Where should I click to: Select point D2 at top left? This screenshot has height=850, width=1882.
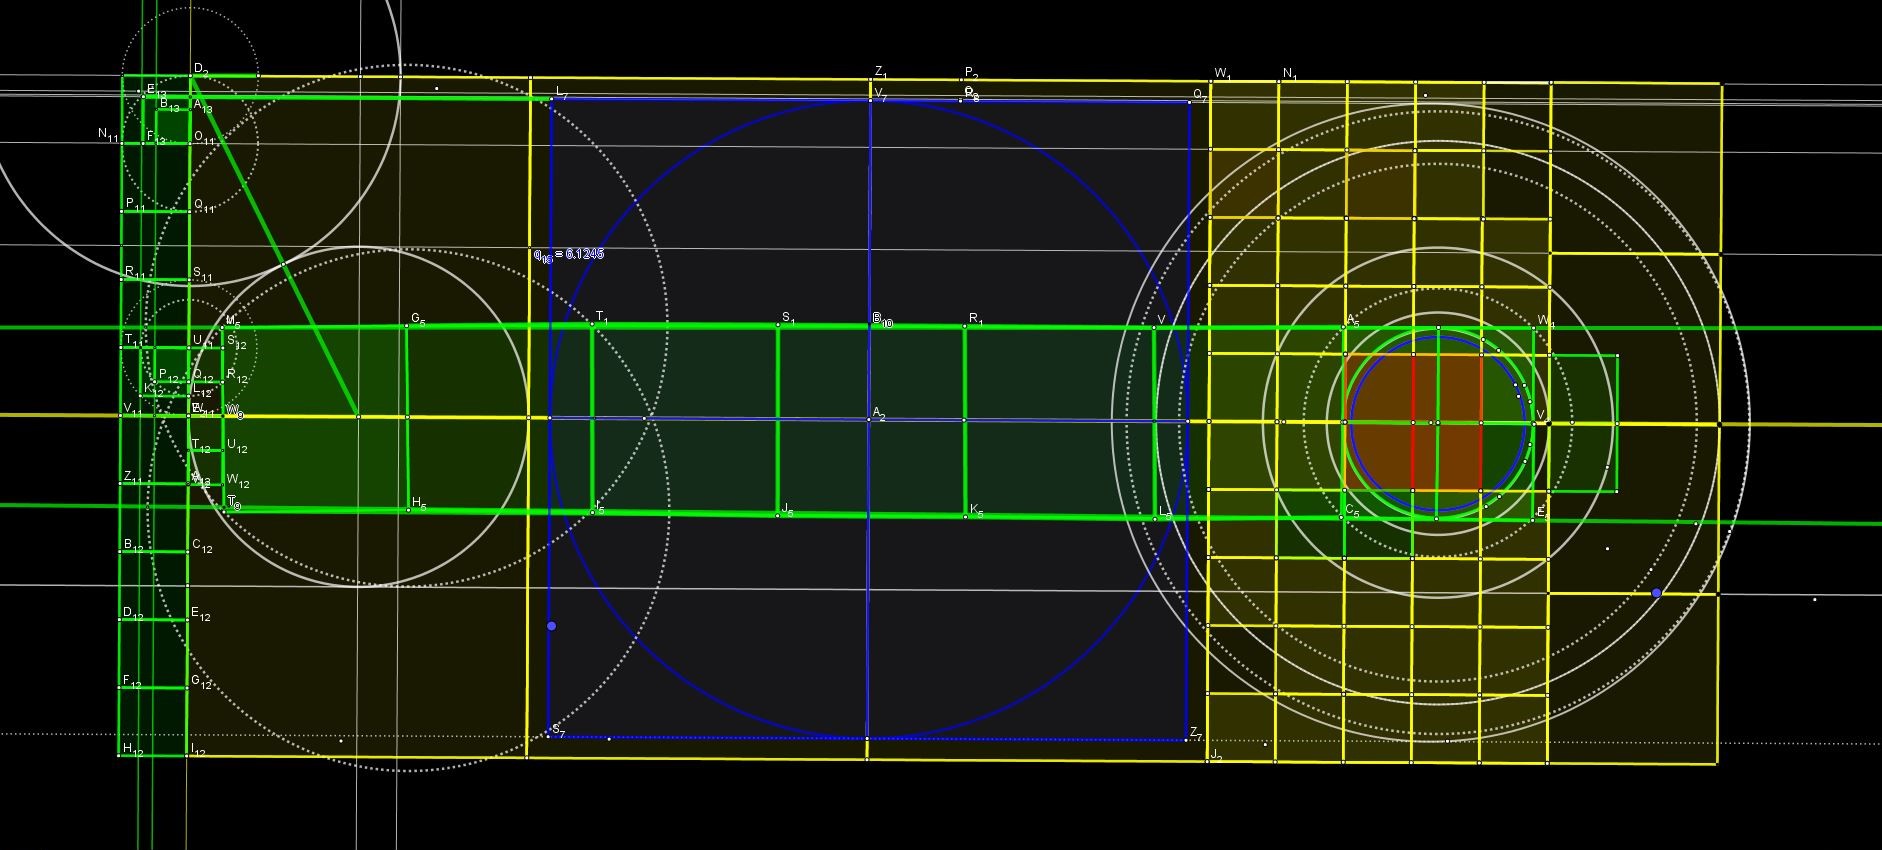[192, 77]
